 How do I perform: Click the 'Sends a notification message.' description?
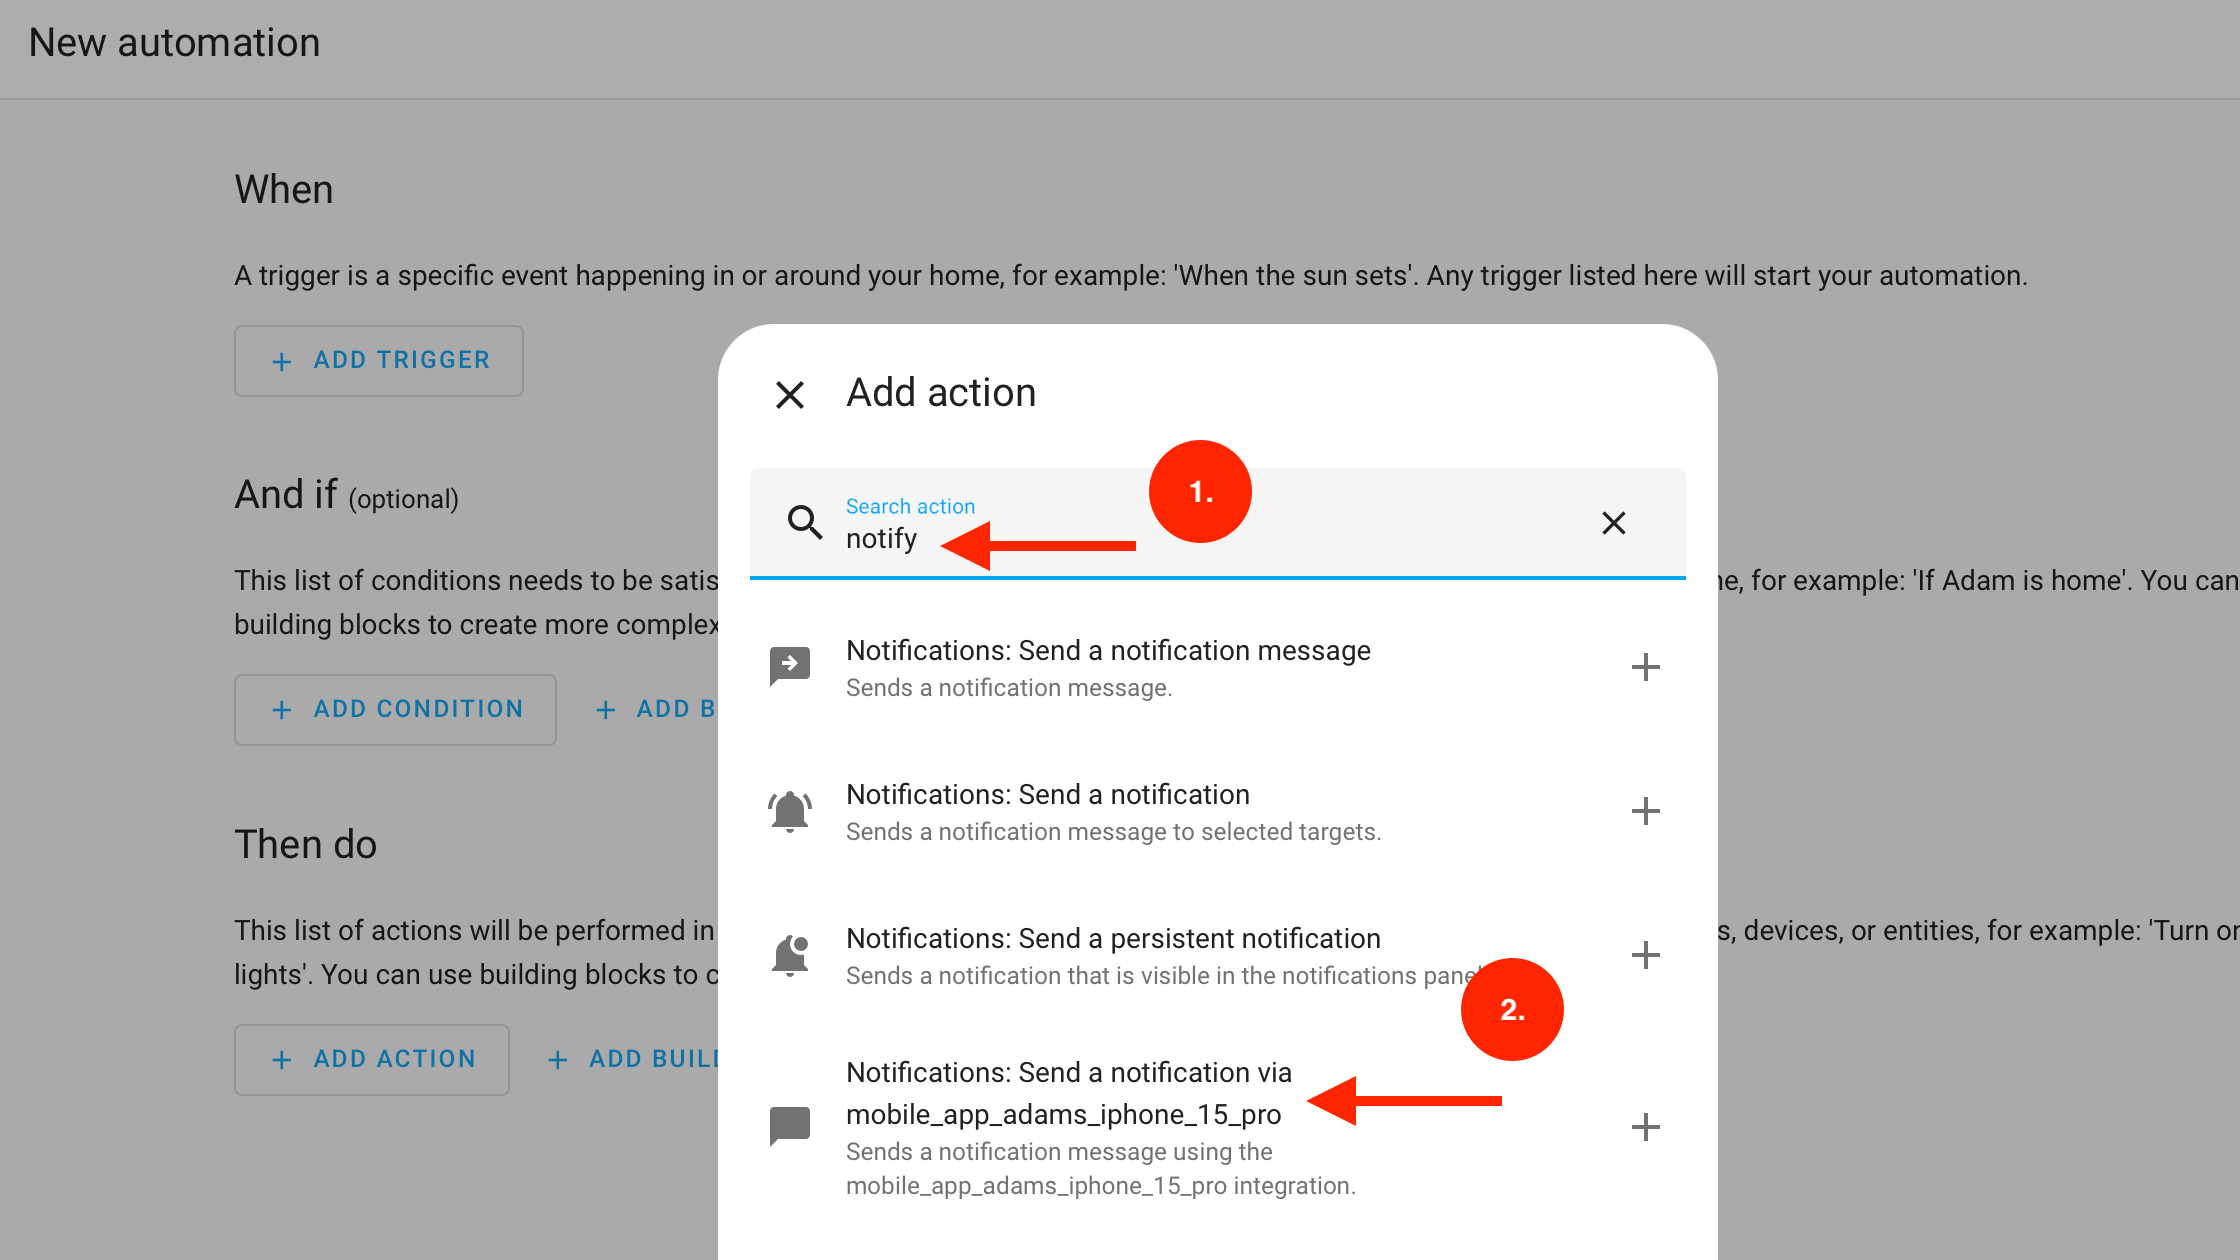pyautogui.click(x=1008, y=688)
